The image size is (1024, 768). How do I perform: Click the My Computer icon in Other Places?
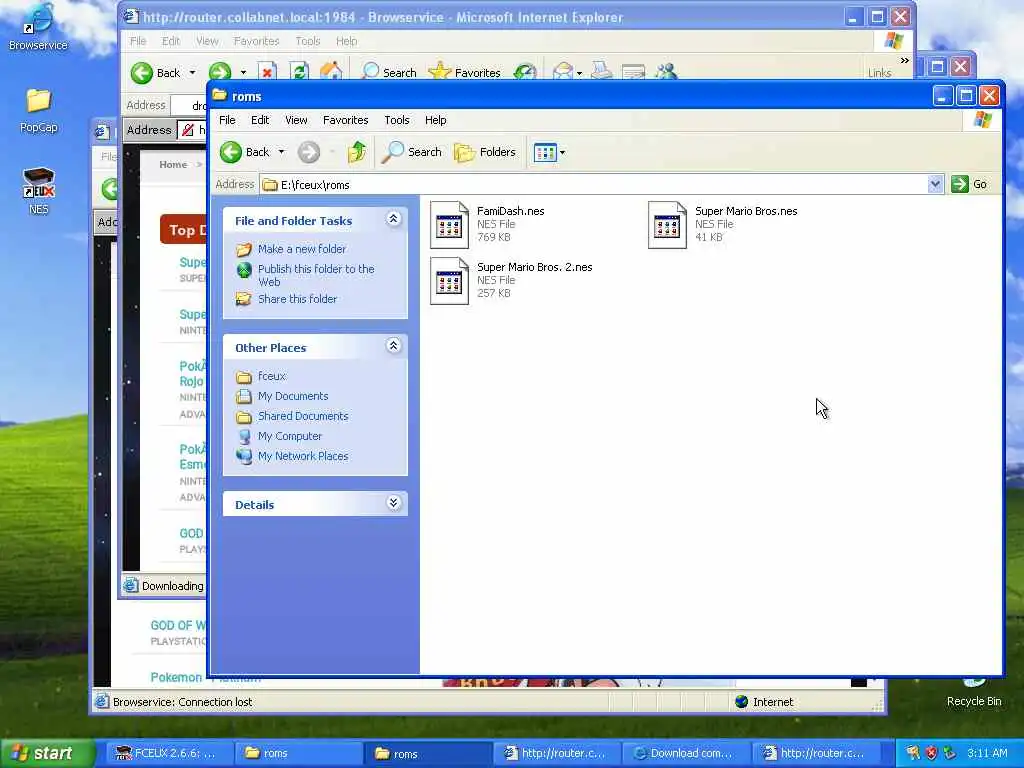tap(244, 436)
